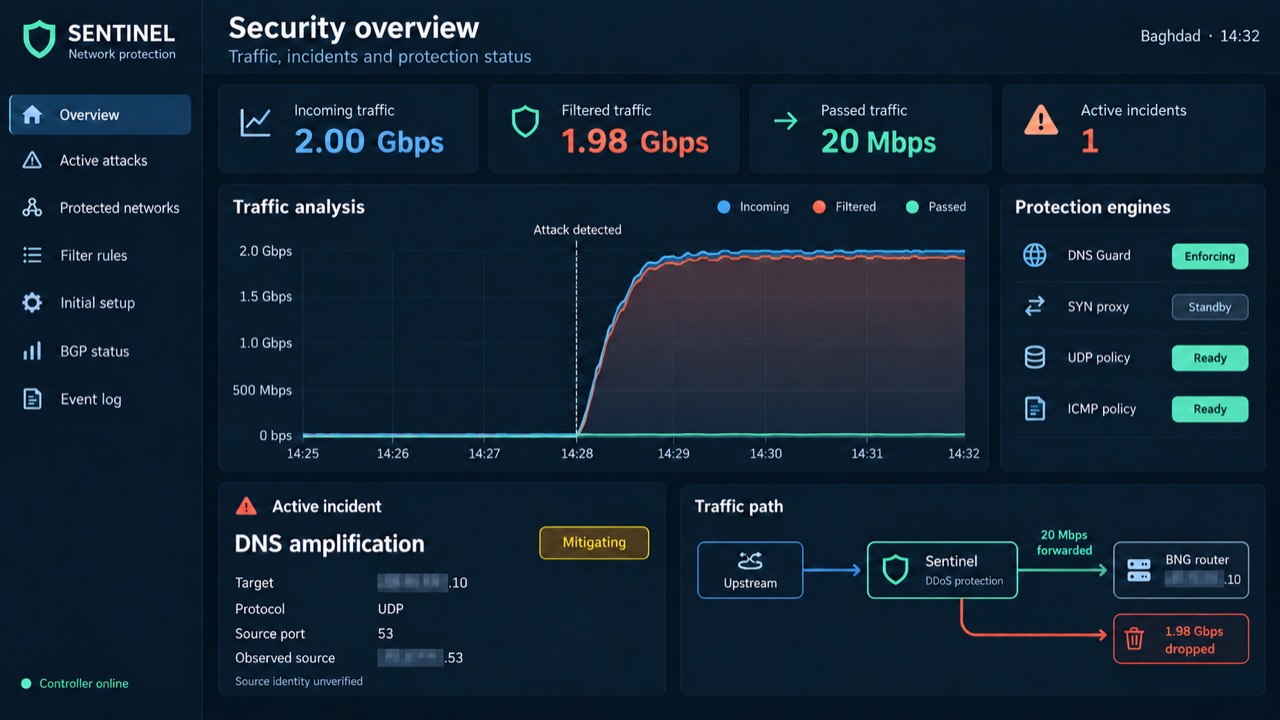The image size is (1280, 720).
Task: Click the SYN proxy Standby button
Action: click(1210, 307)
